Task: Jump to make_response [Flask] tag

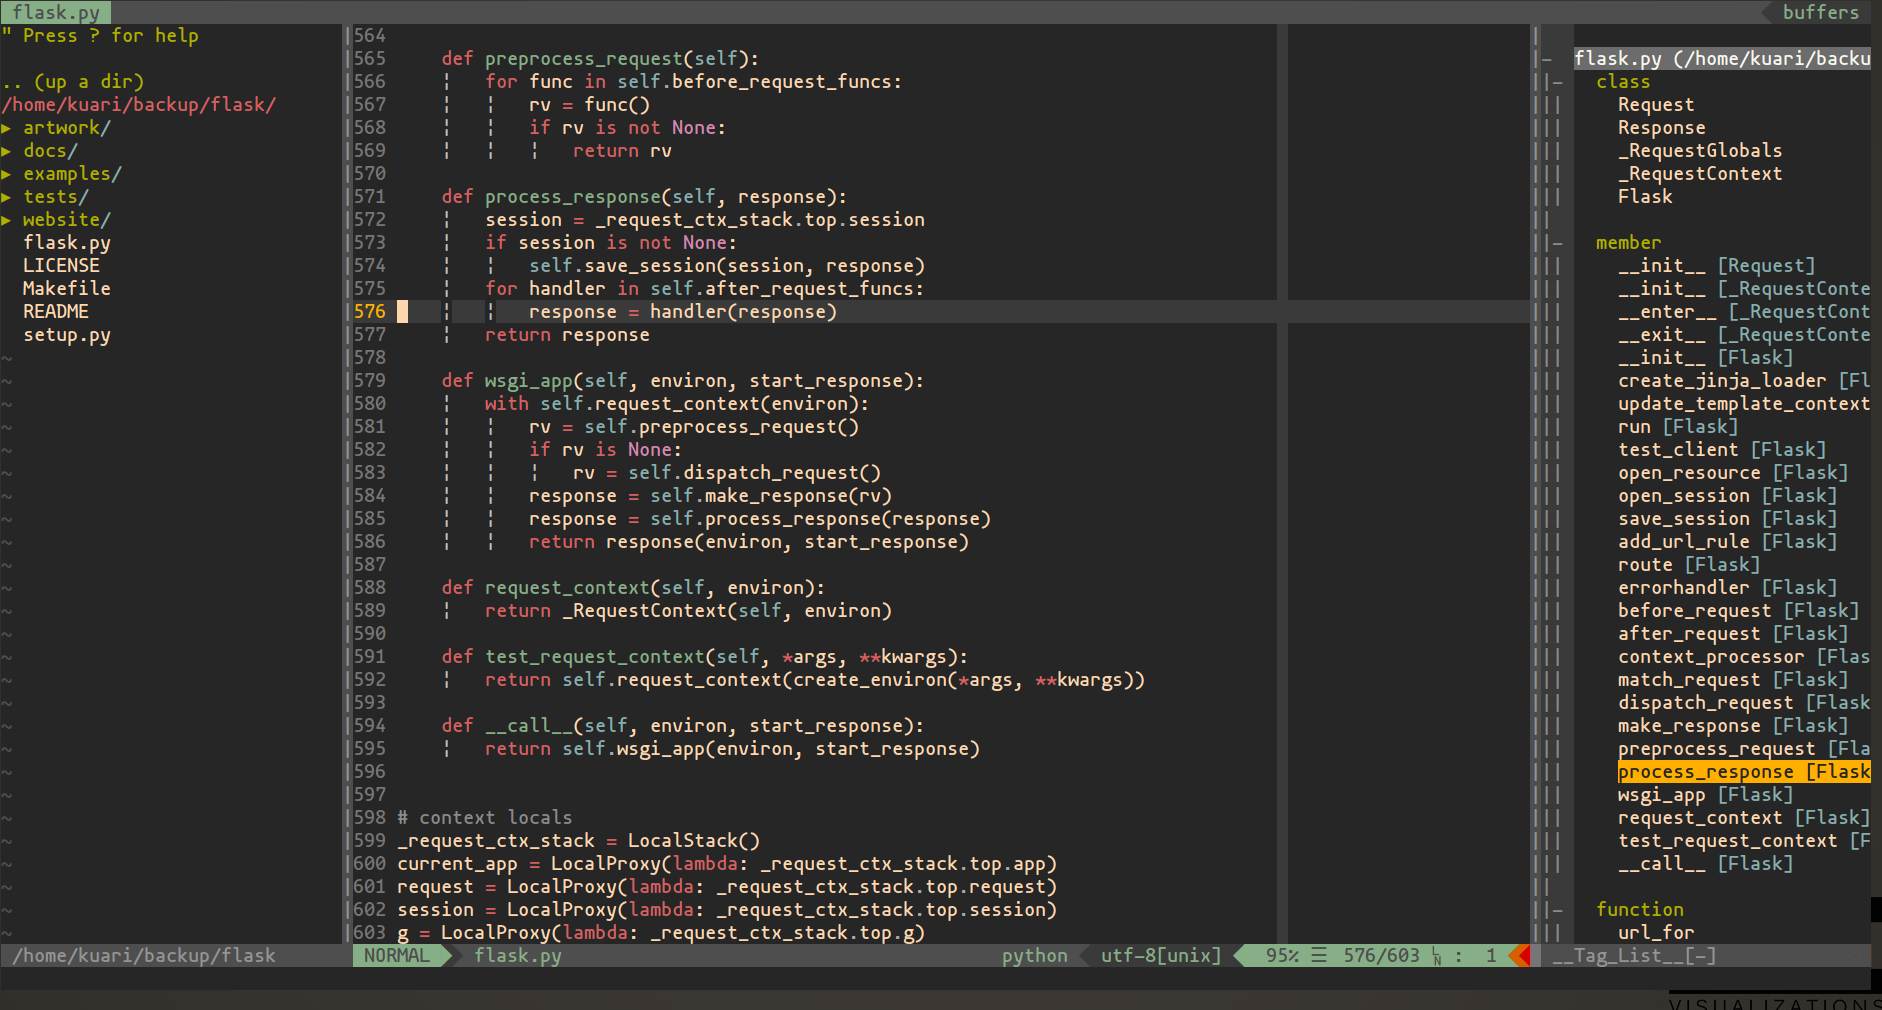Action: click(1733, 726)
